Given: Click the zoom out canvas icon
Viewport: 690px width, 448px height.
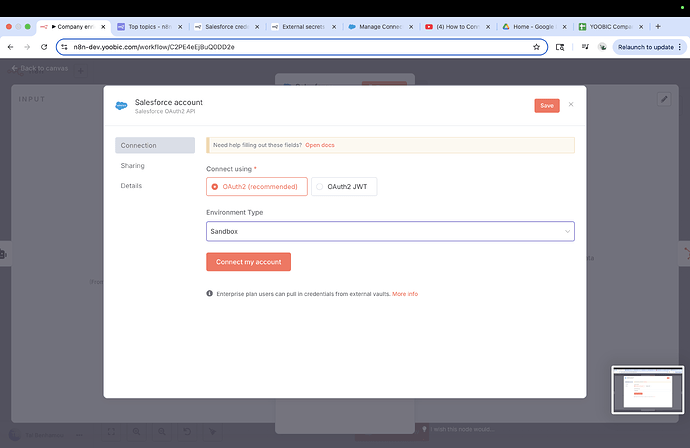Looking at the screenshot, I should click(x=162, y=432).
